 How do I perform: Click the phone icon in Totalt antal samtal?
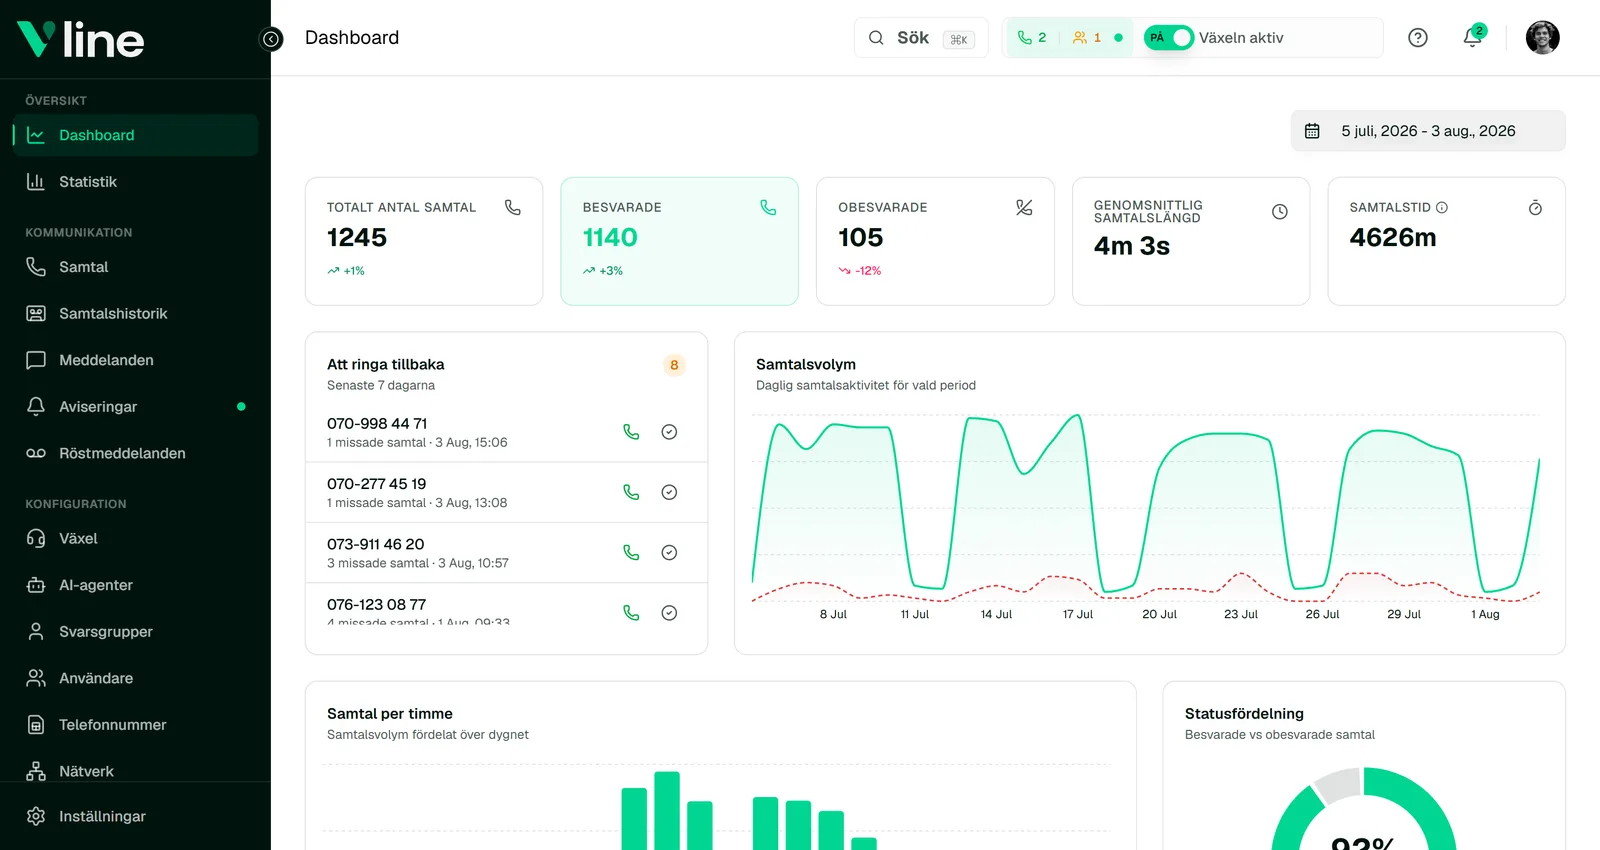513,208
